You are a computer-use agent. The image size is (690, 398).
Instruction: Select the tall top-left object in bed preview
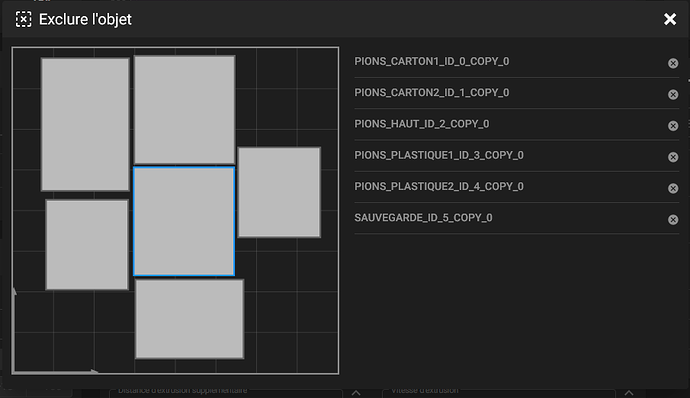(85, 125)
